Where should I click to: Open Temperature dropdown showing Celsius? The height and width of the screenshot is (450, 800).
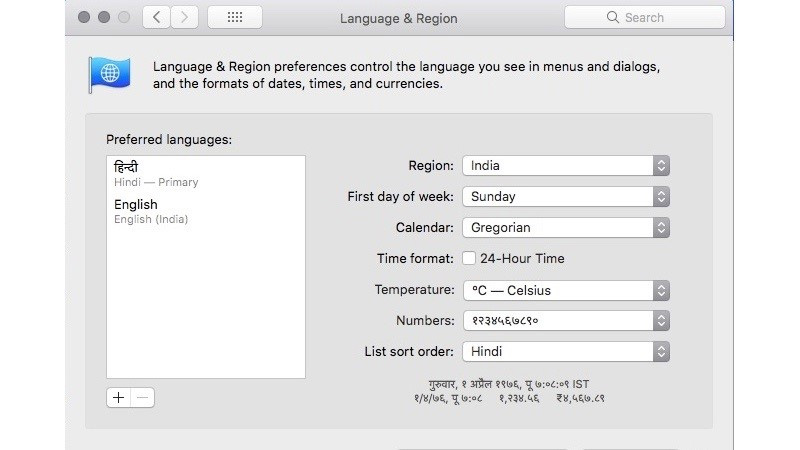point(565,290)
